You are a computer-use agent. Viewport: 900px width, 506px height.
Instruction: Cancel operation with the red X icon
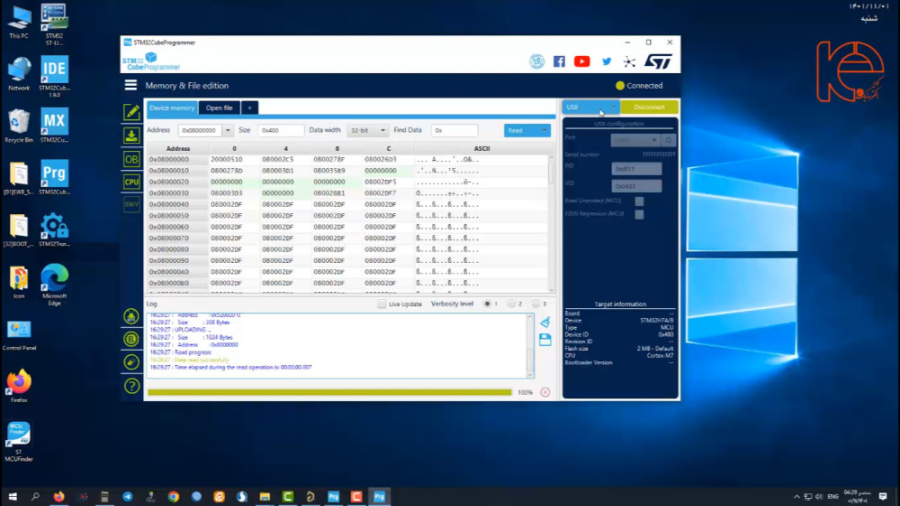click(x=545, y=392)
